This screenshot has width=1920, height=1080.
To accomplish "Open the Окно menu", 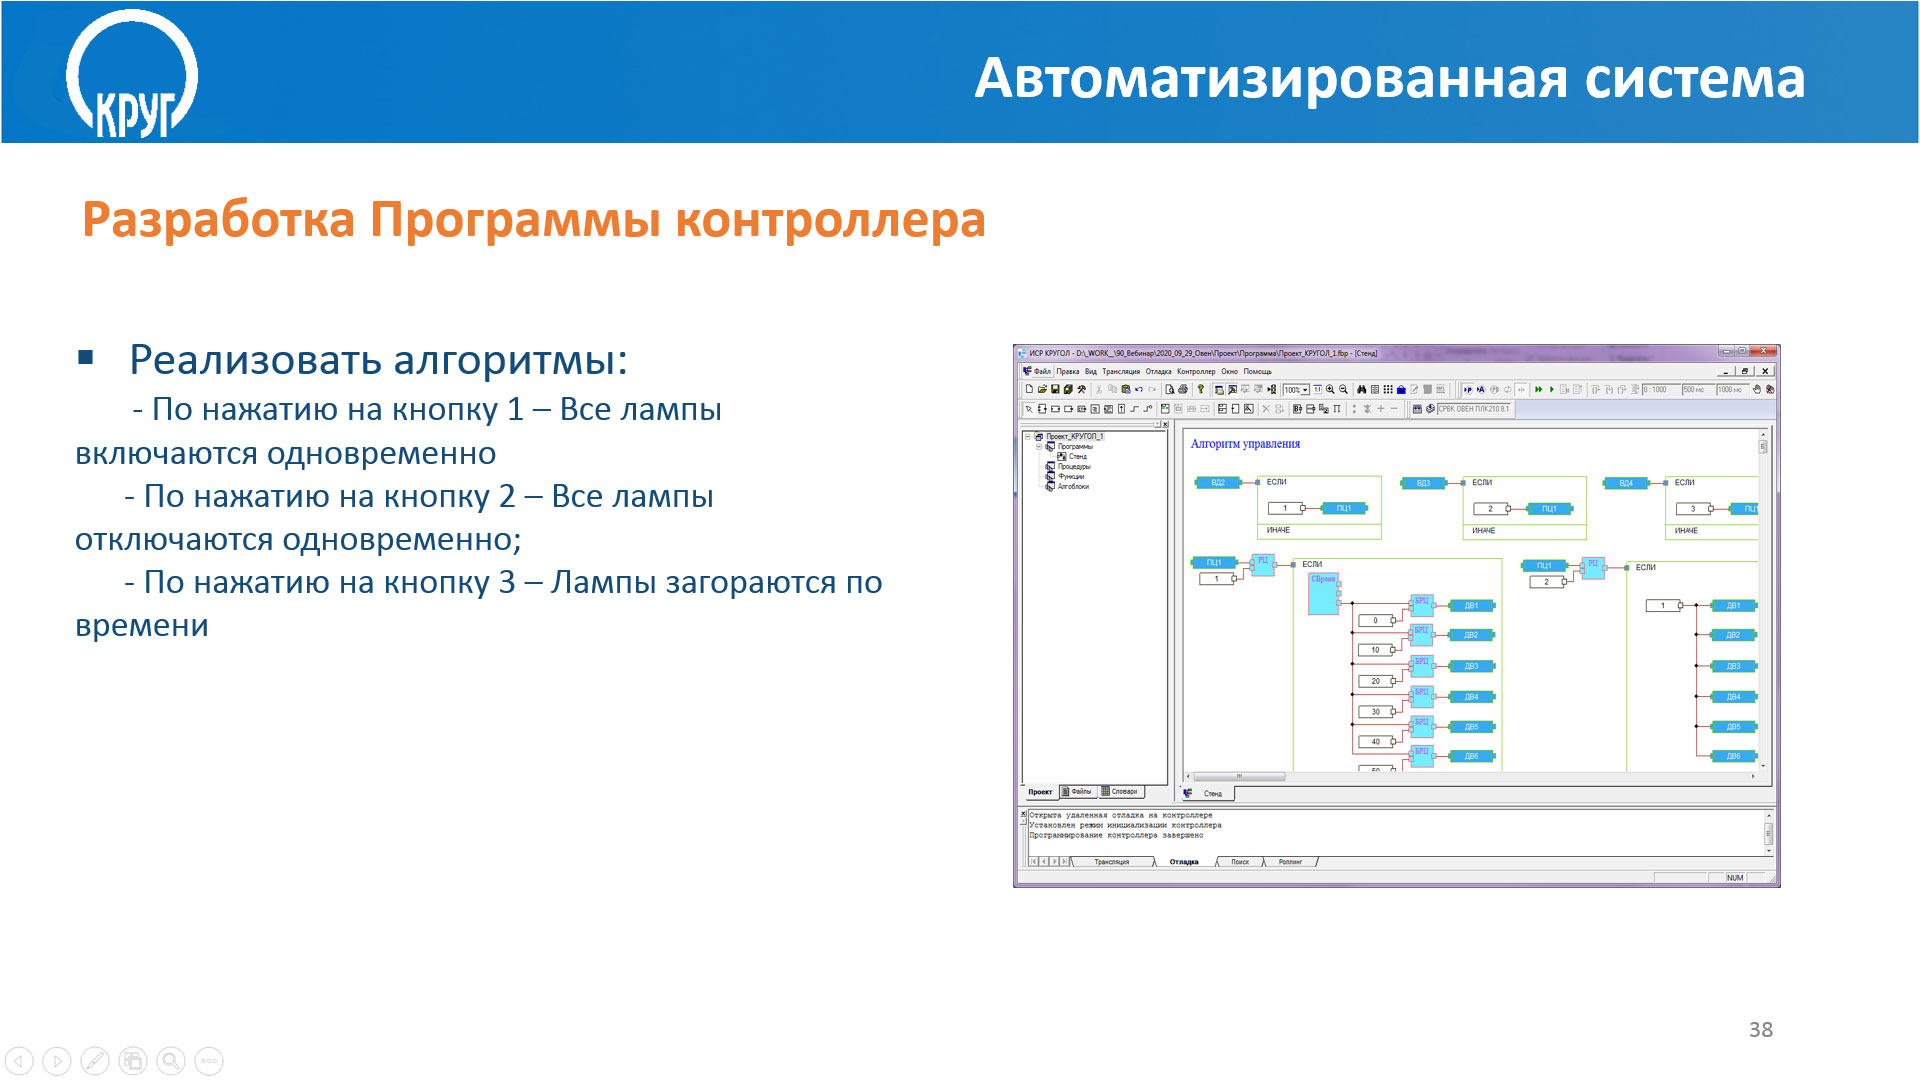I will pyautogui.click(x=1229, y=371).
